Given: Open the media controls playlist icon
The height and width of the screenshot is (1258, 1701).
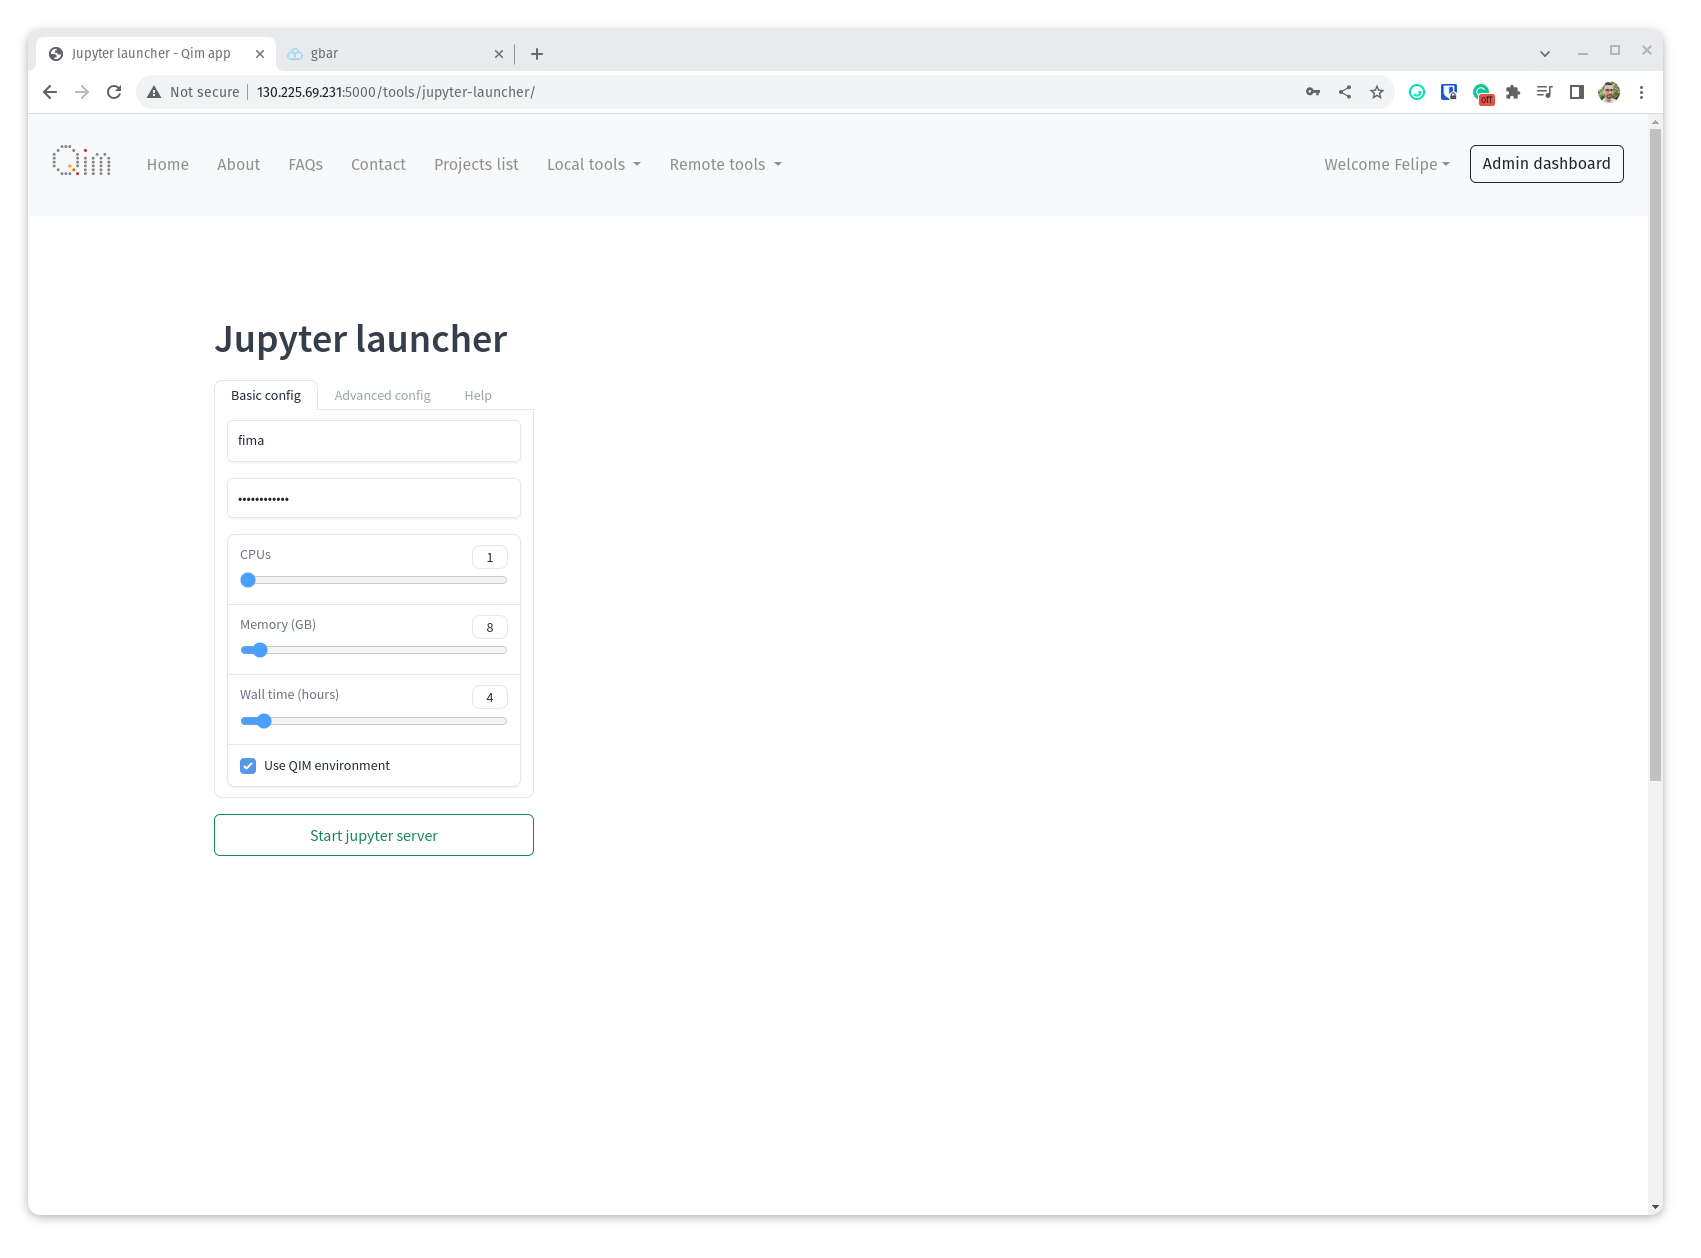Looking at the screenshot, I should pos(1545,92).
